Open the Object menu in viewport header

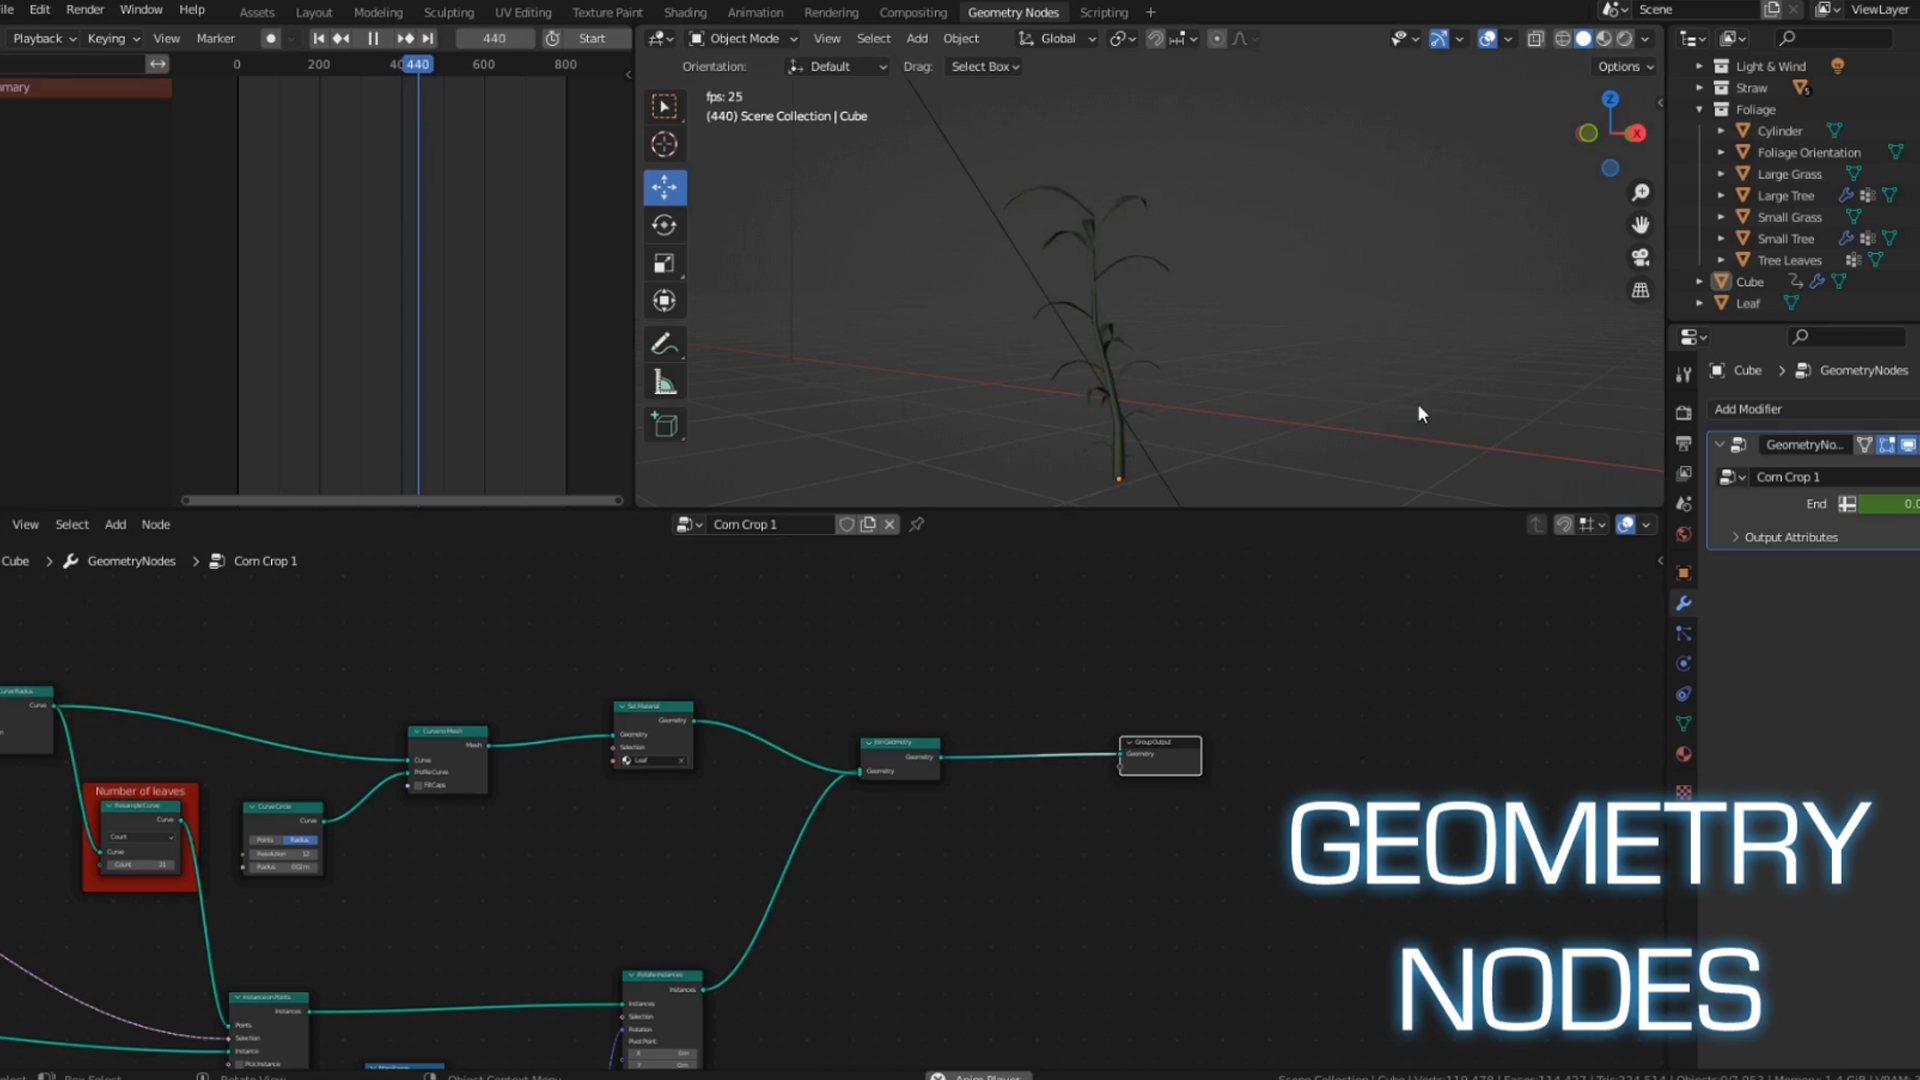pos(960,38)
